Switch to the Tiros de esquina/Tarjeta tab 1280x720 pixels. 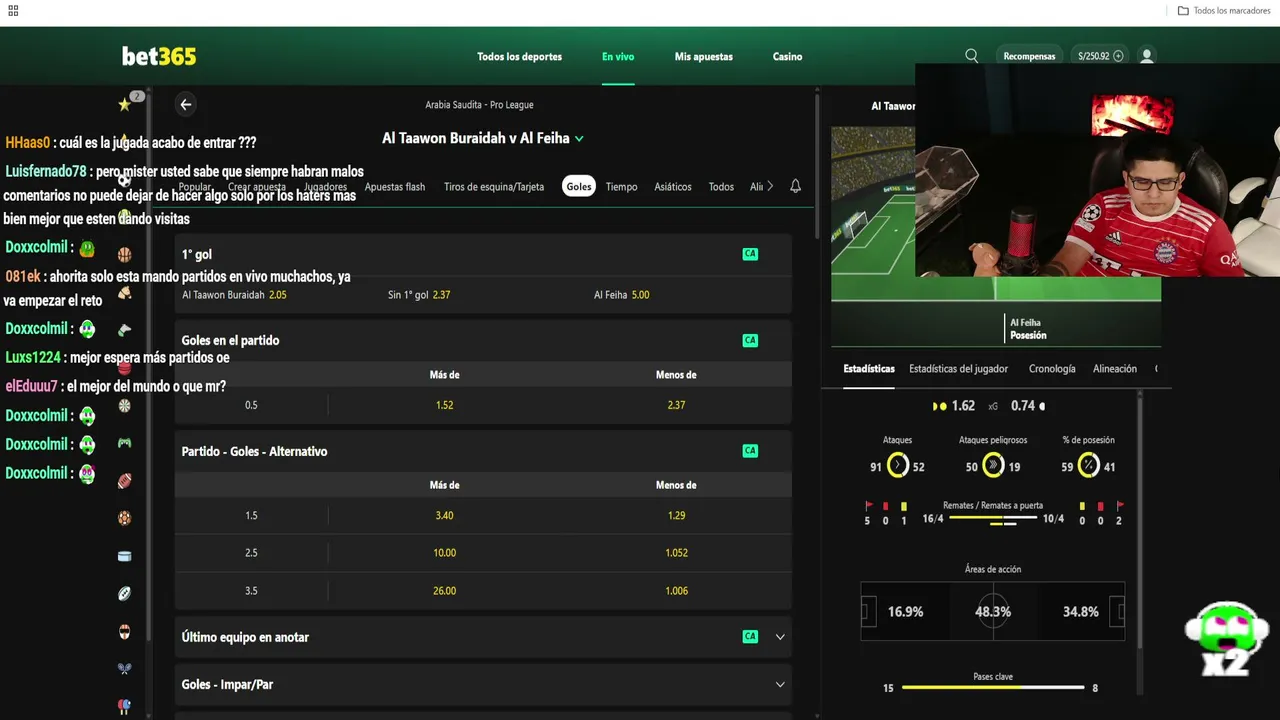494,187
